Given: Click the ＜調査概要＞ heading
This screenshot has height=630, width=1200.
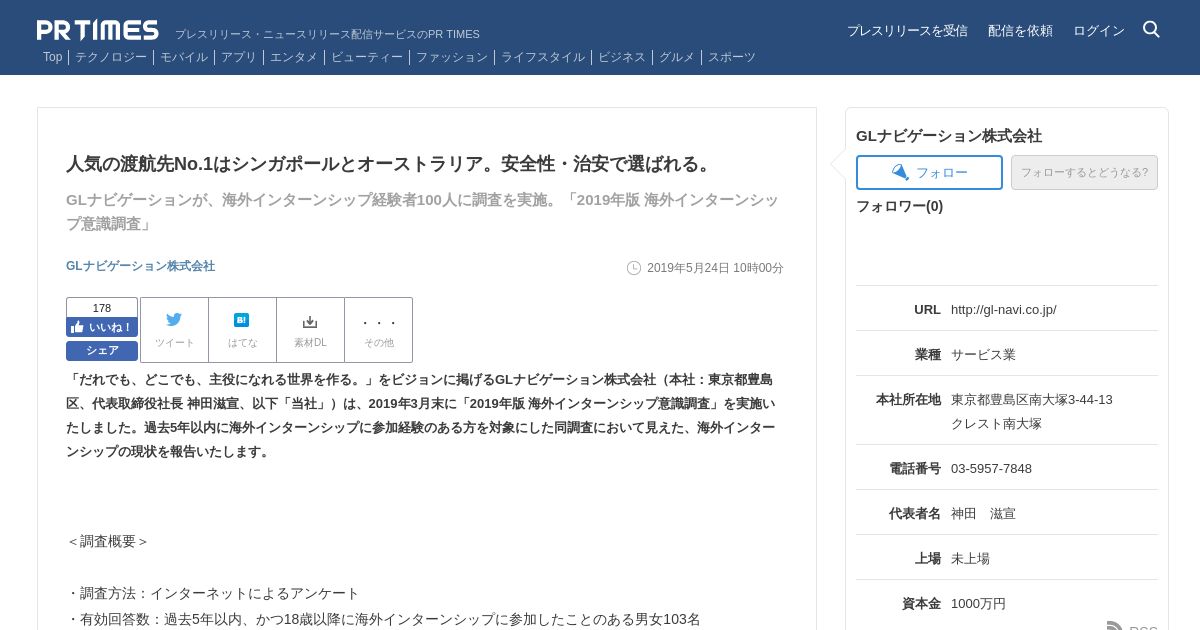Looking at the screenshot, I should [x=108, y=542].
